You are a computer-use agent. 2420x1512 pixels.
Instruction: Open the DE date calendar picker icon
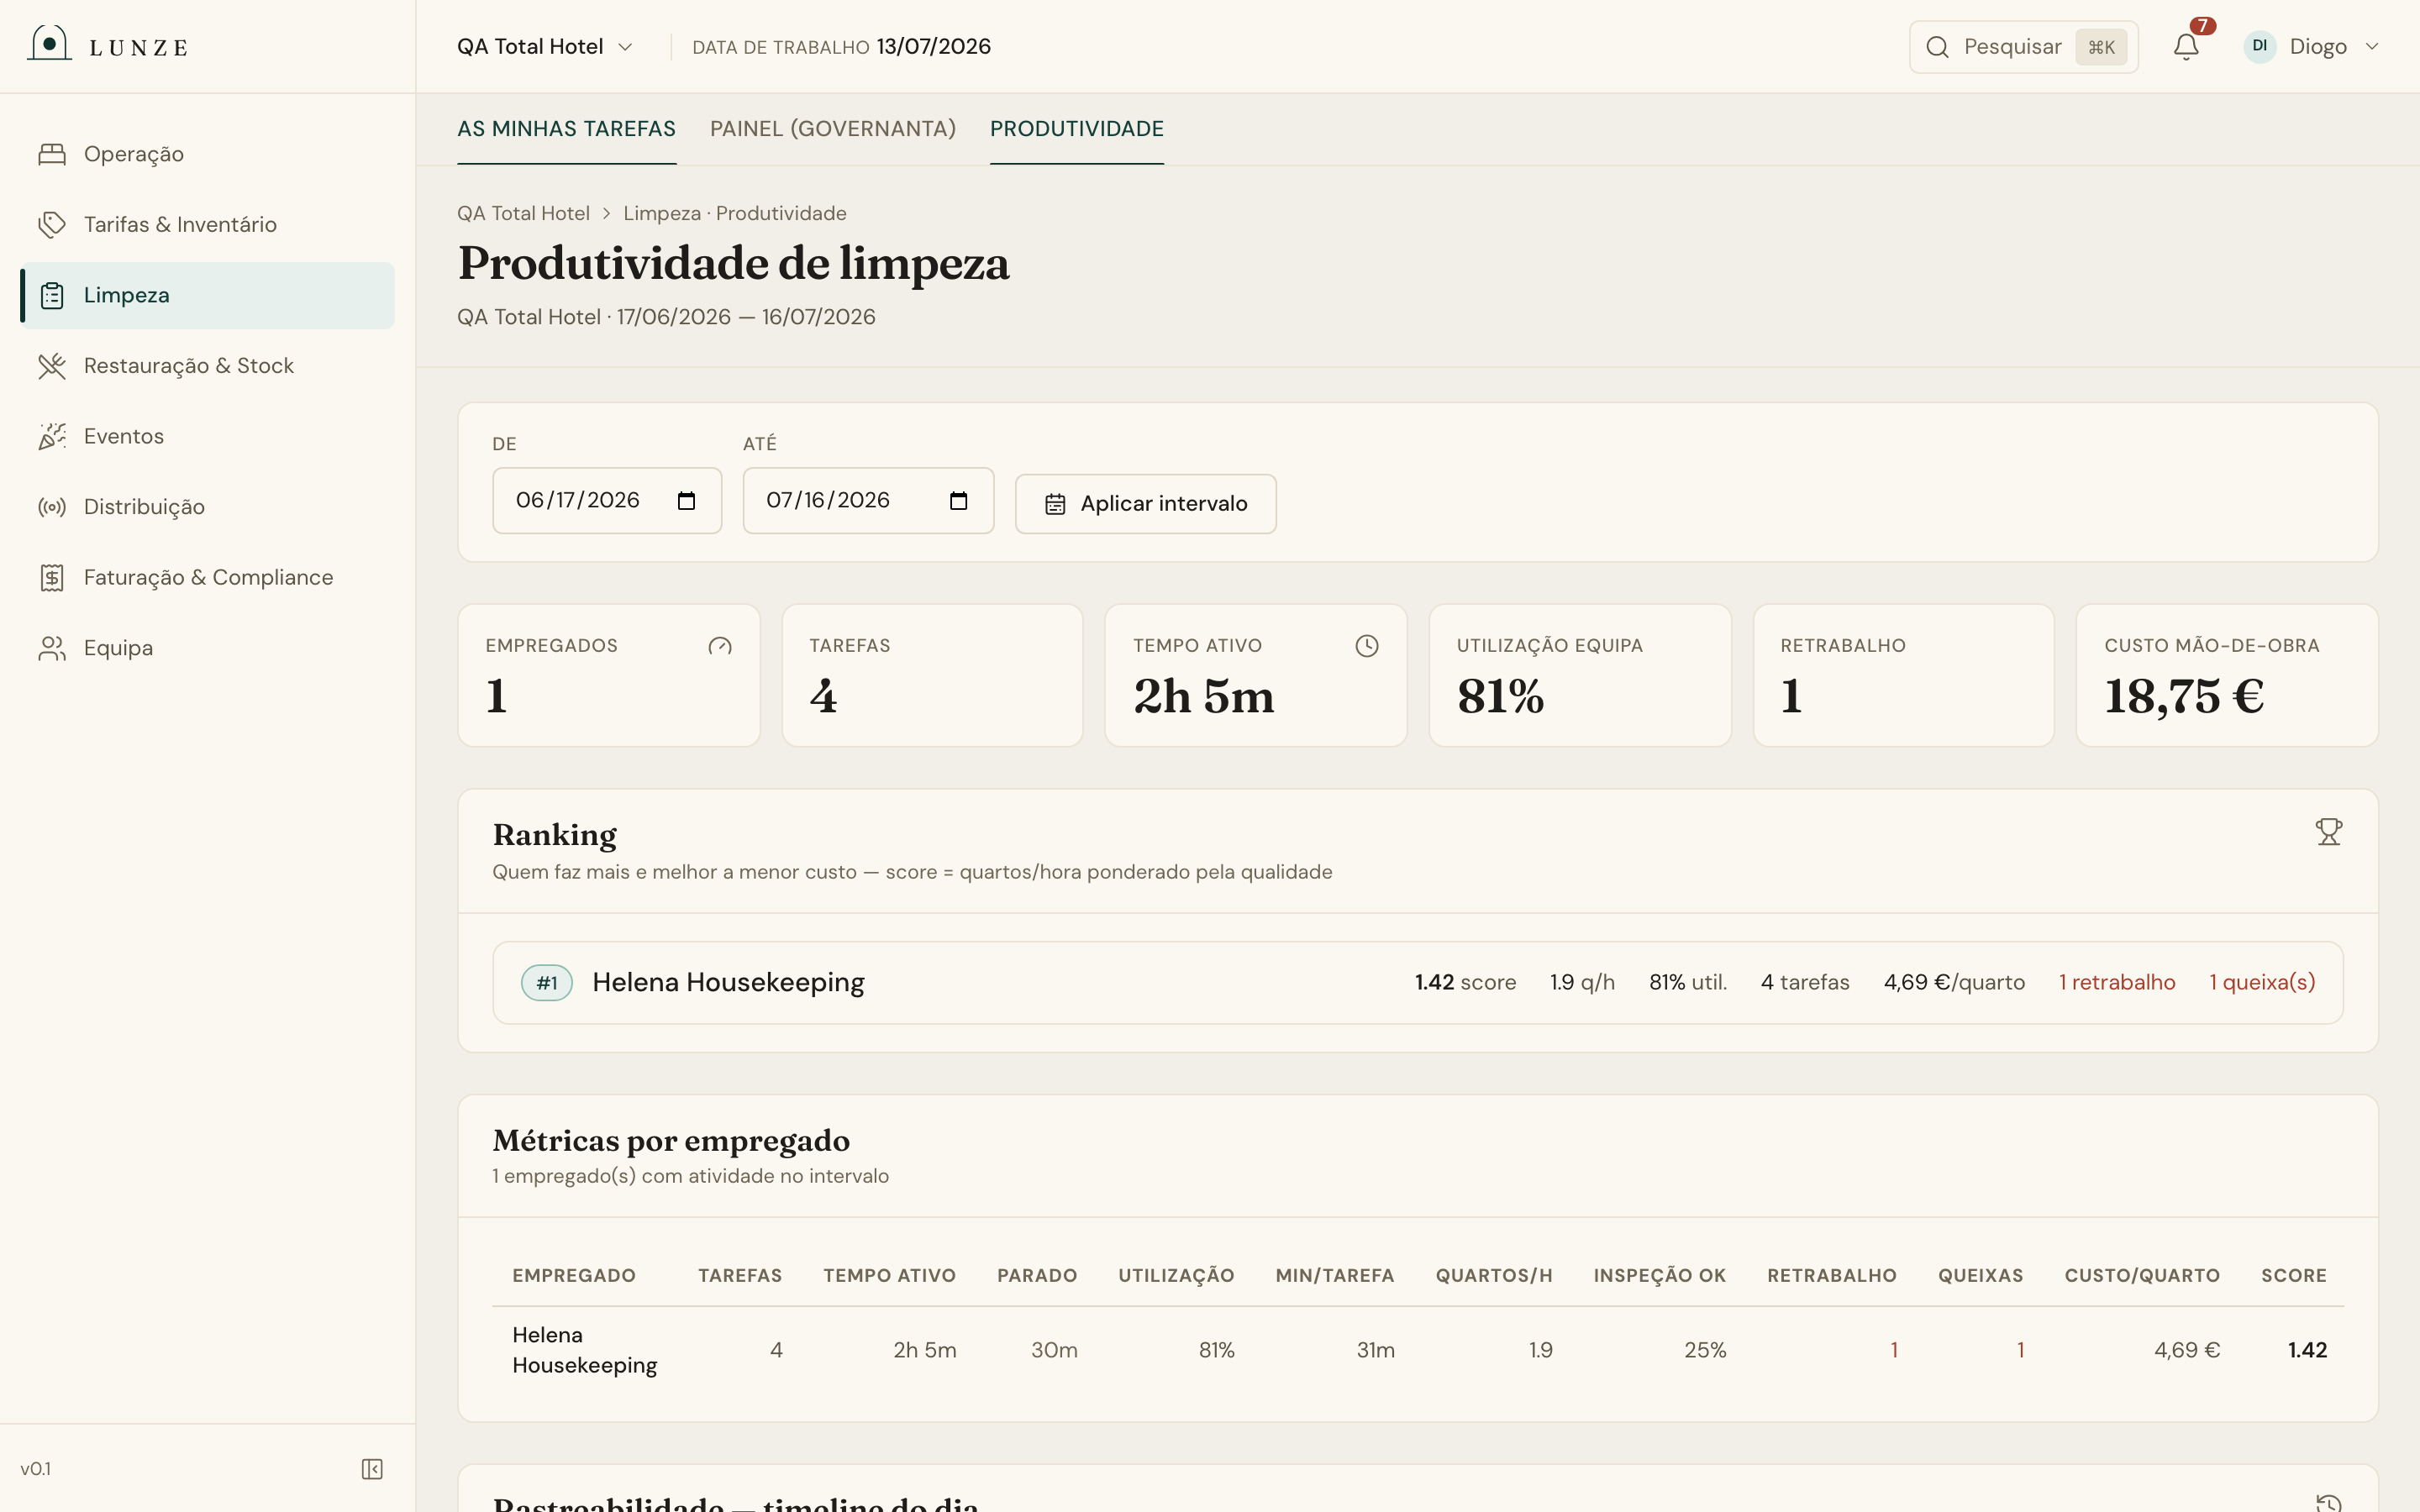[x=686, y=501]
